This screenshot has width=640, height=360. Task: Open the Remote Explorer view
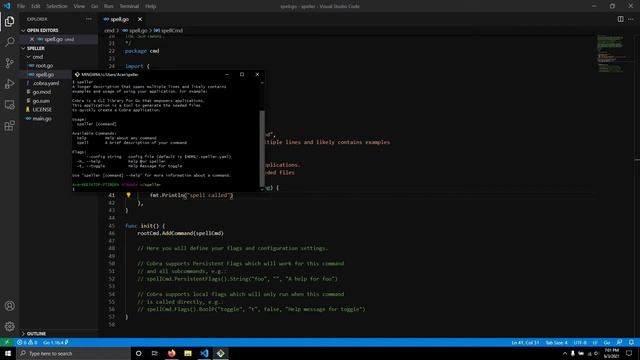9,104
